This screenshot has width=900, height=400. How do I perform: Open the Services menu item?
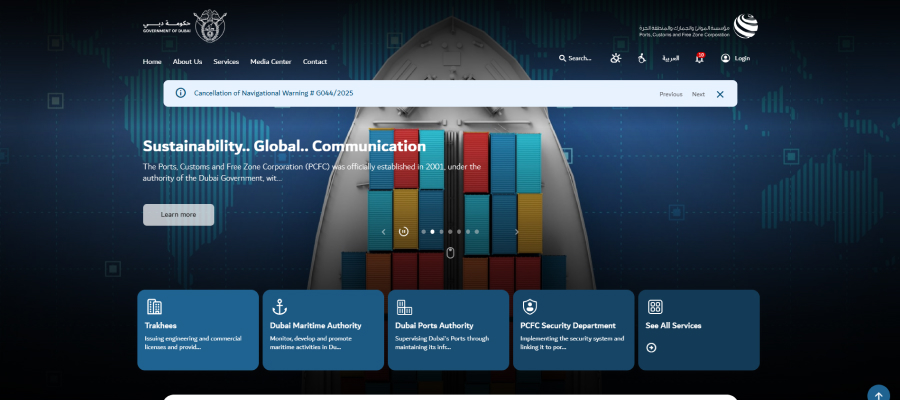click(226, 61)
